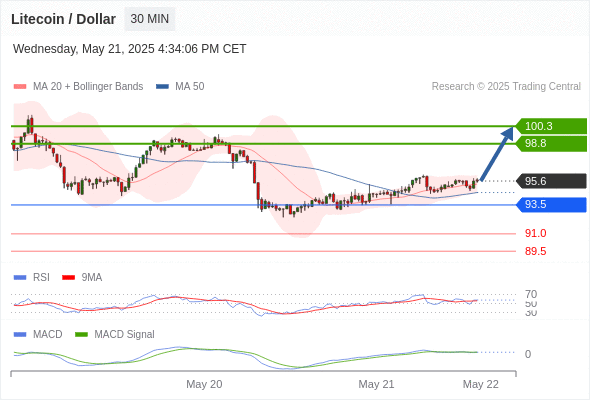Click the MA 50 blue legend swatch
Viewport: 590px width, 400px height.
click(163, 87)
